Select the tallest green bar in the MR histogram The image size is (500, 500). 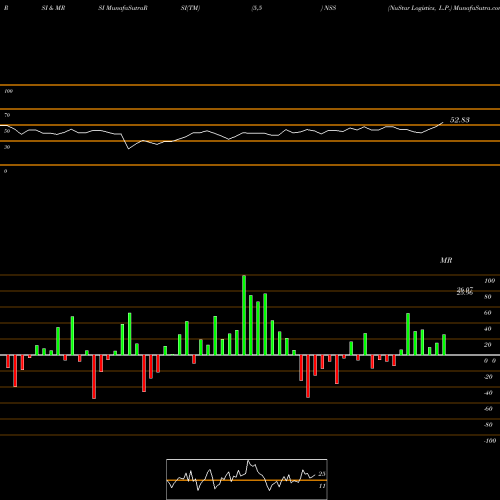[x=244, y=315]
